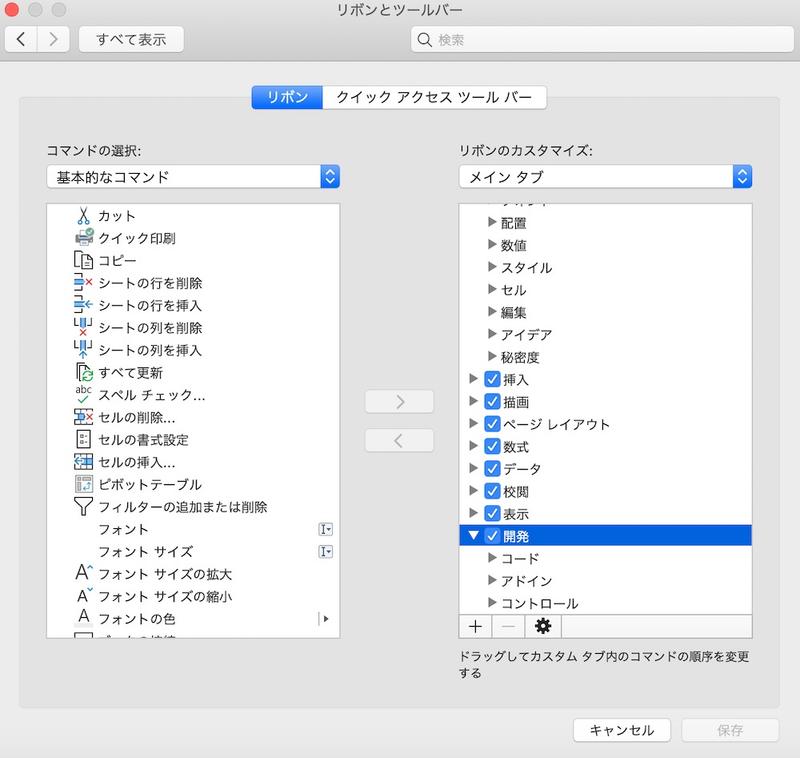Open the メイン タブ customize dropdown
The width and height of the screenshot is (800, 758).
coord(605,177)
